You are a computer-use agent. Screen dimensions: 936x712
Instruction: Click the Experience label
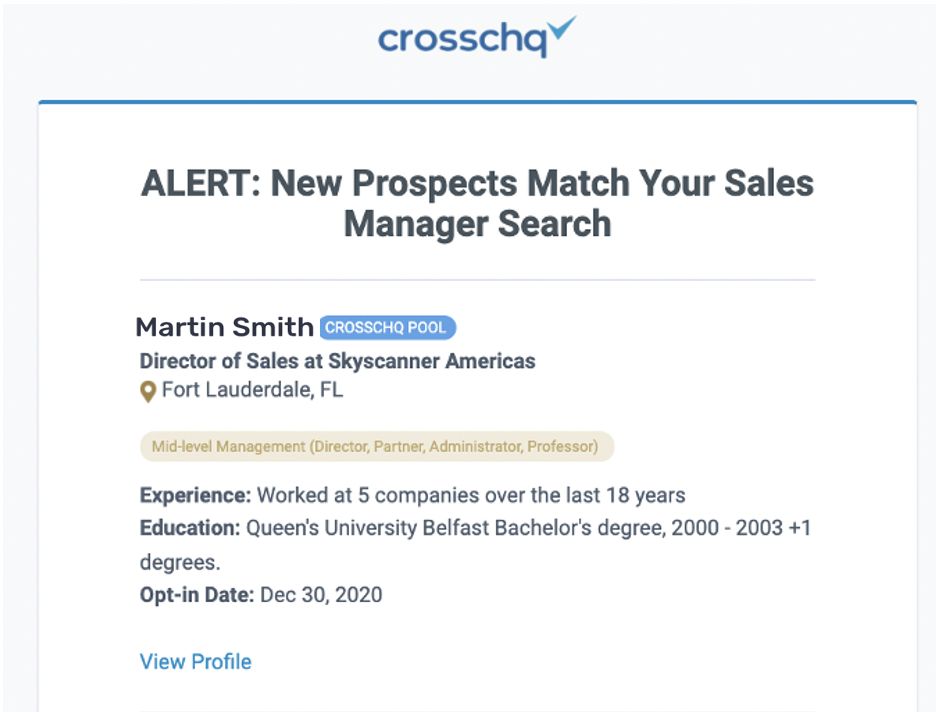click(x=195, y=495)
